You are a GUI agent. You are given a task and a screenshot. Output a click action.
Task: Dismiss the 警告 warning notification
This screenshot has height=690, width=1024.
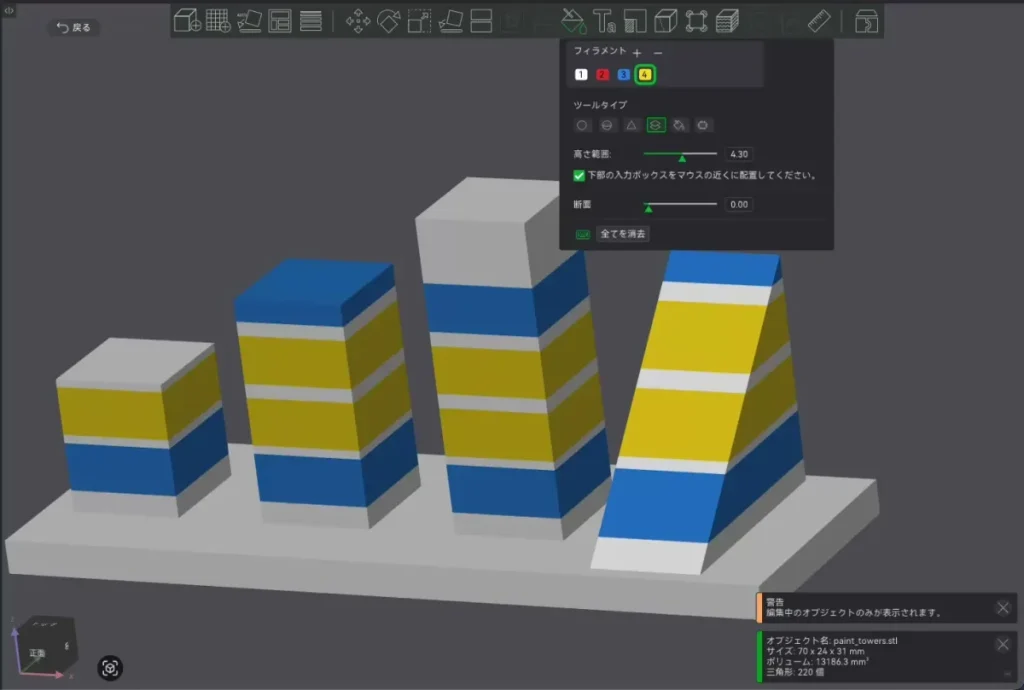(x=1003, y=608)
